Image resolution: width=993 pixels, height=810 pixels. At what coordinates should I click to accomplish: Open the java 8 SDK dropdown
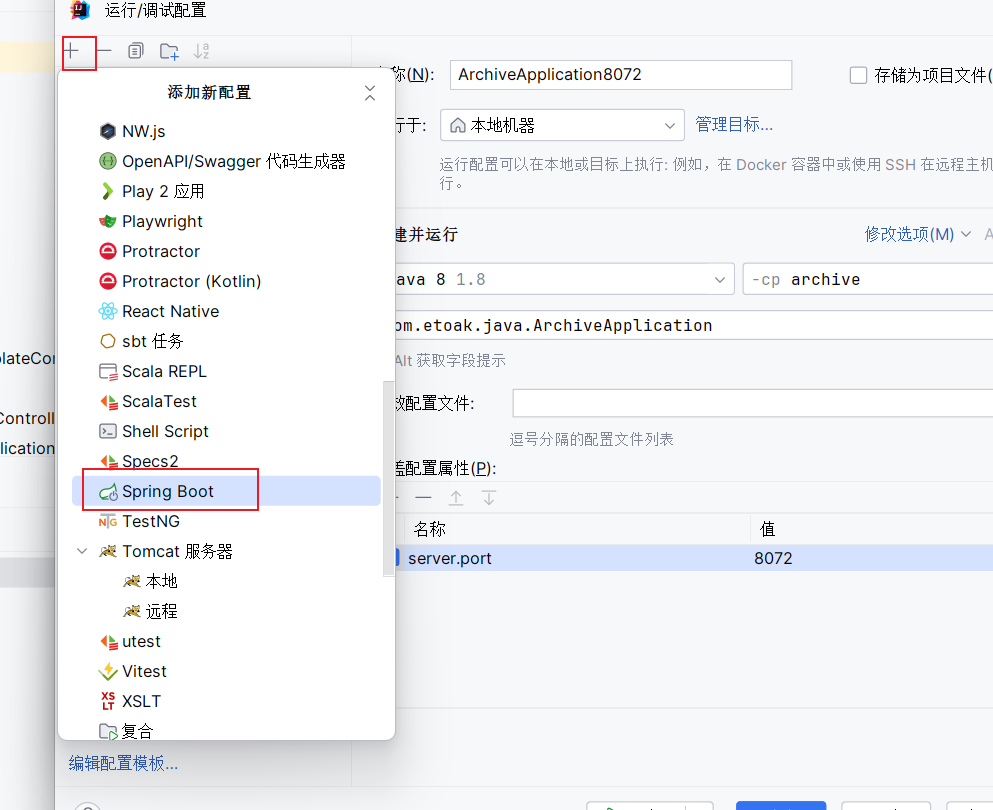pyautogui.click(x=564, y=279)
